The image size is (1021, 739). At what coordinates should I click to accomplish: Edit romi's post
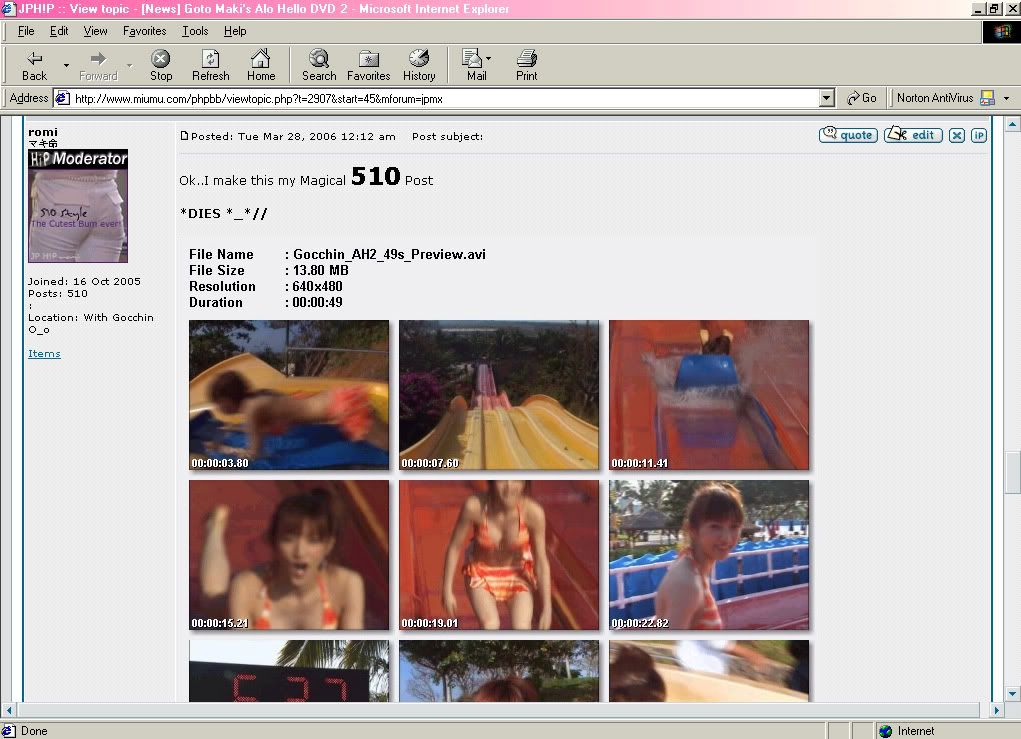click(x=913, y=135)
